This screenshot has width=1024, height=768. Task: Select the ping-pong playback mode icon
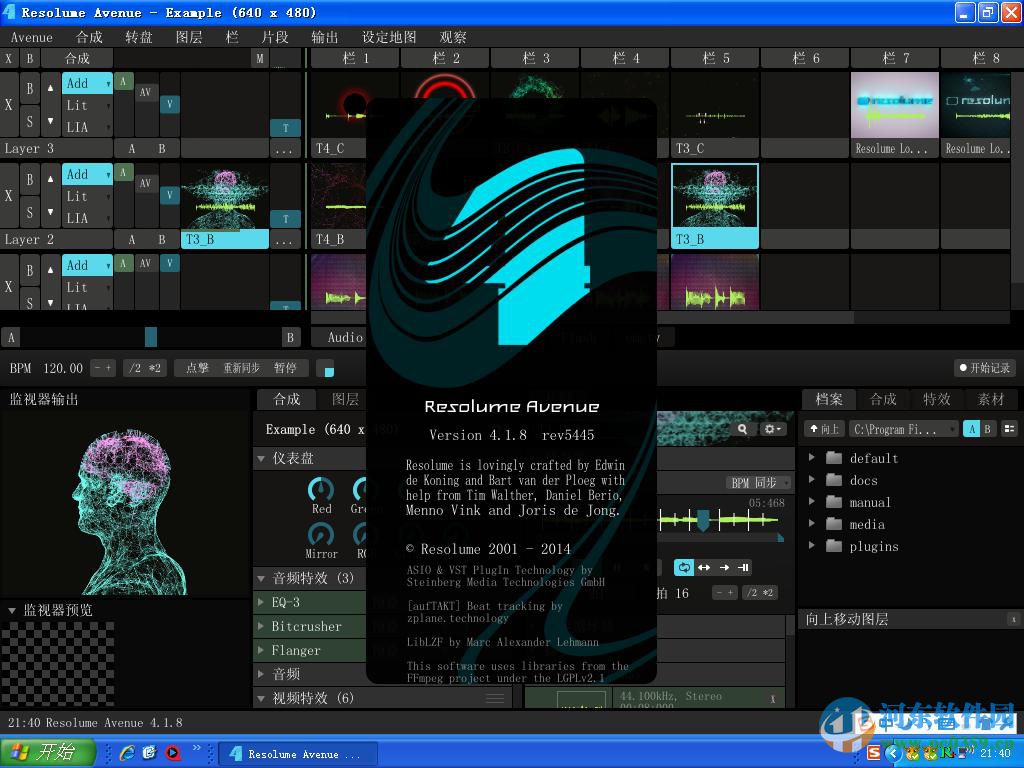click(704, 568)
